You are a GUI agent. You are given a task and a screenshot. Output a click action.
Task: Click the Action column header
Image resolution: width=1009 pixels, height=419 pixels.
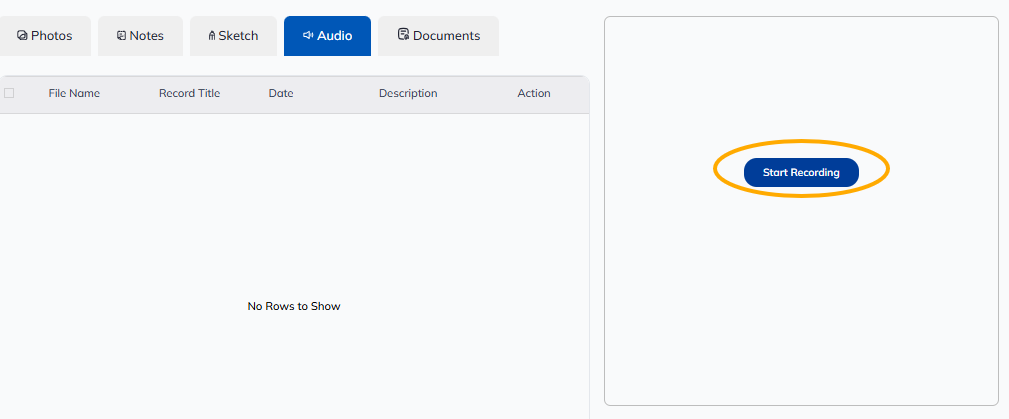coord(534,93)
